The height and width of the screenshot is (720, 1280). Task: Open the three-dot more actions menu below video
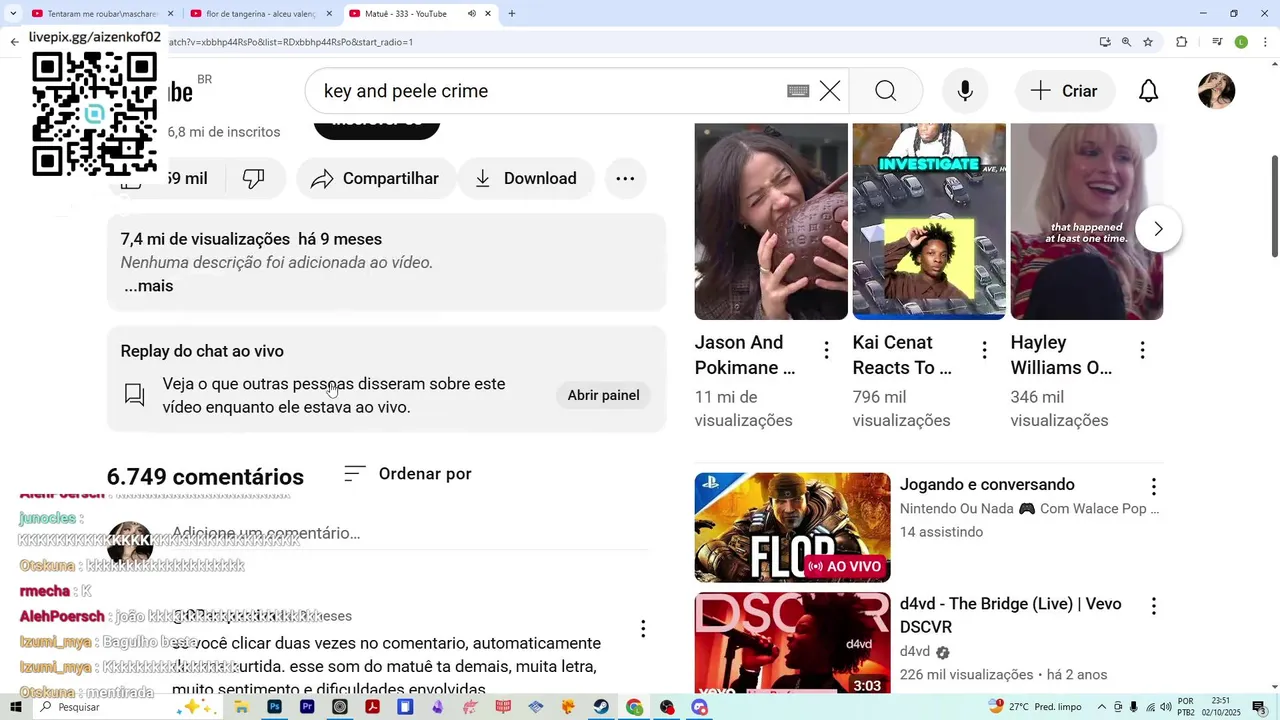[x=625, y=178]
